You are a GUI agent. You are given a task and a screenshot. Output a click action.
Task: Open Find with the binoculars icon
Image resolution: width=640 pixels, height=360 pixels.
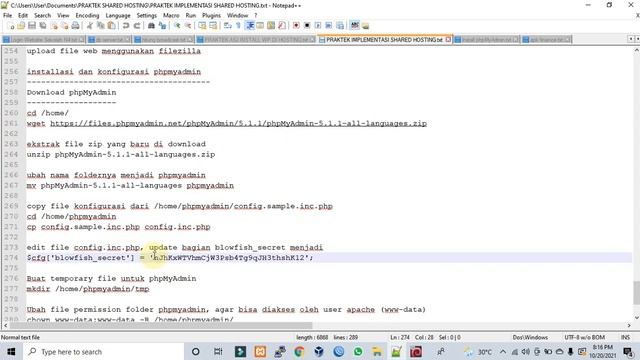(151, 26)
